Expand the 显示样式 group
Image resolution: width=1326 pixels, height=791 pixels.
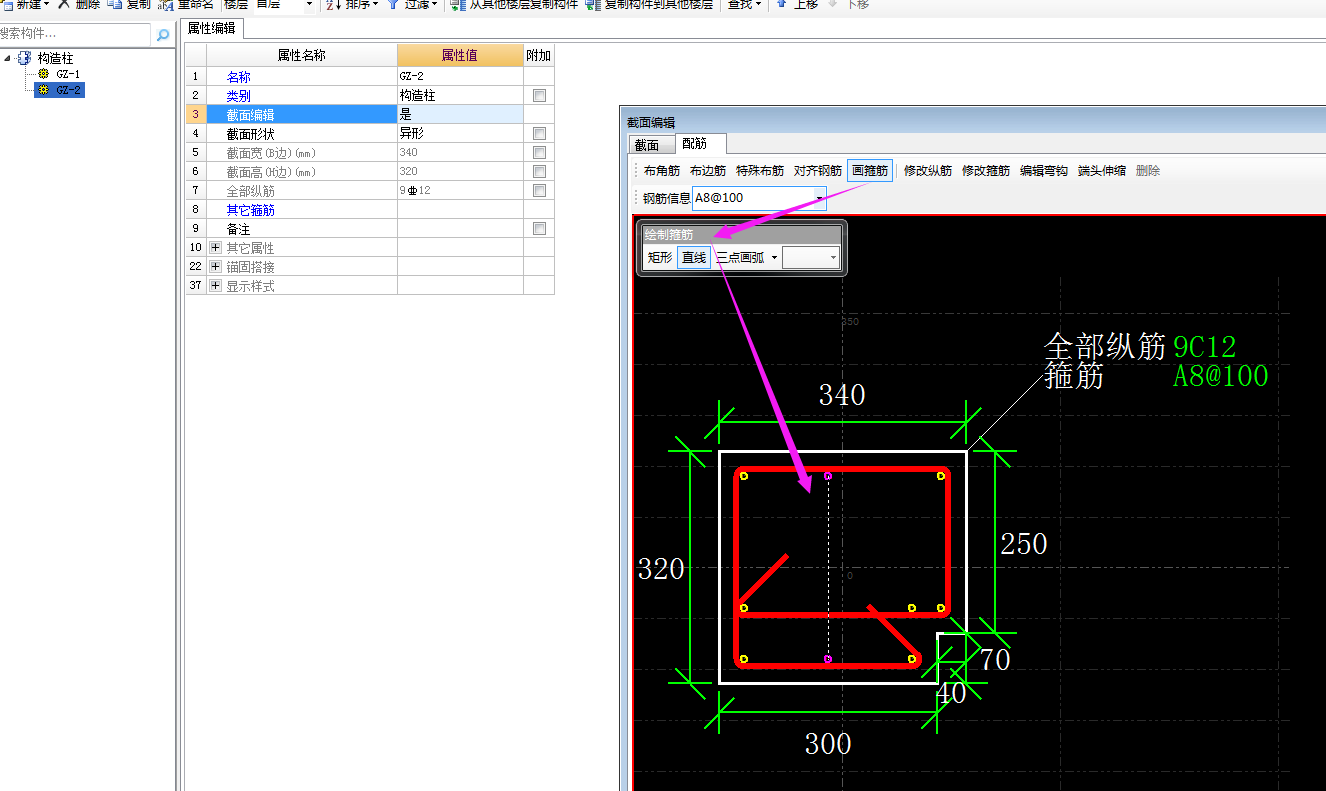[x=216, y=285]
